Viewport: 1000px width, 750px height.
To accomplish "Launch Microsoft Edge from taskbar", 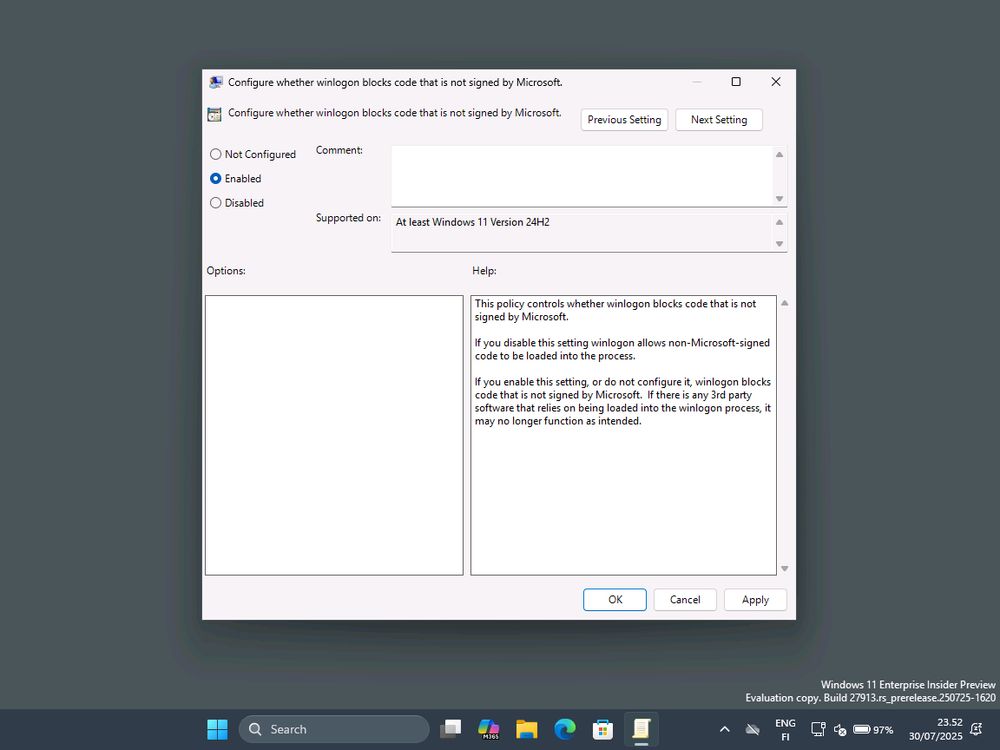I will coord(564,729).
